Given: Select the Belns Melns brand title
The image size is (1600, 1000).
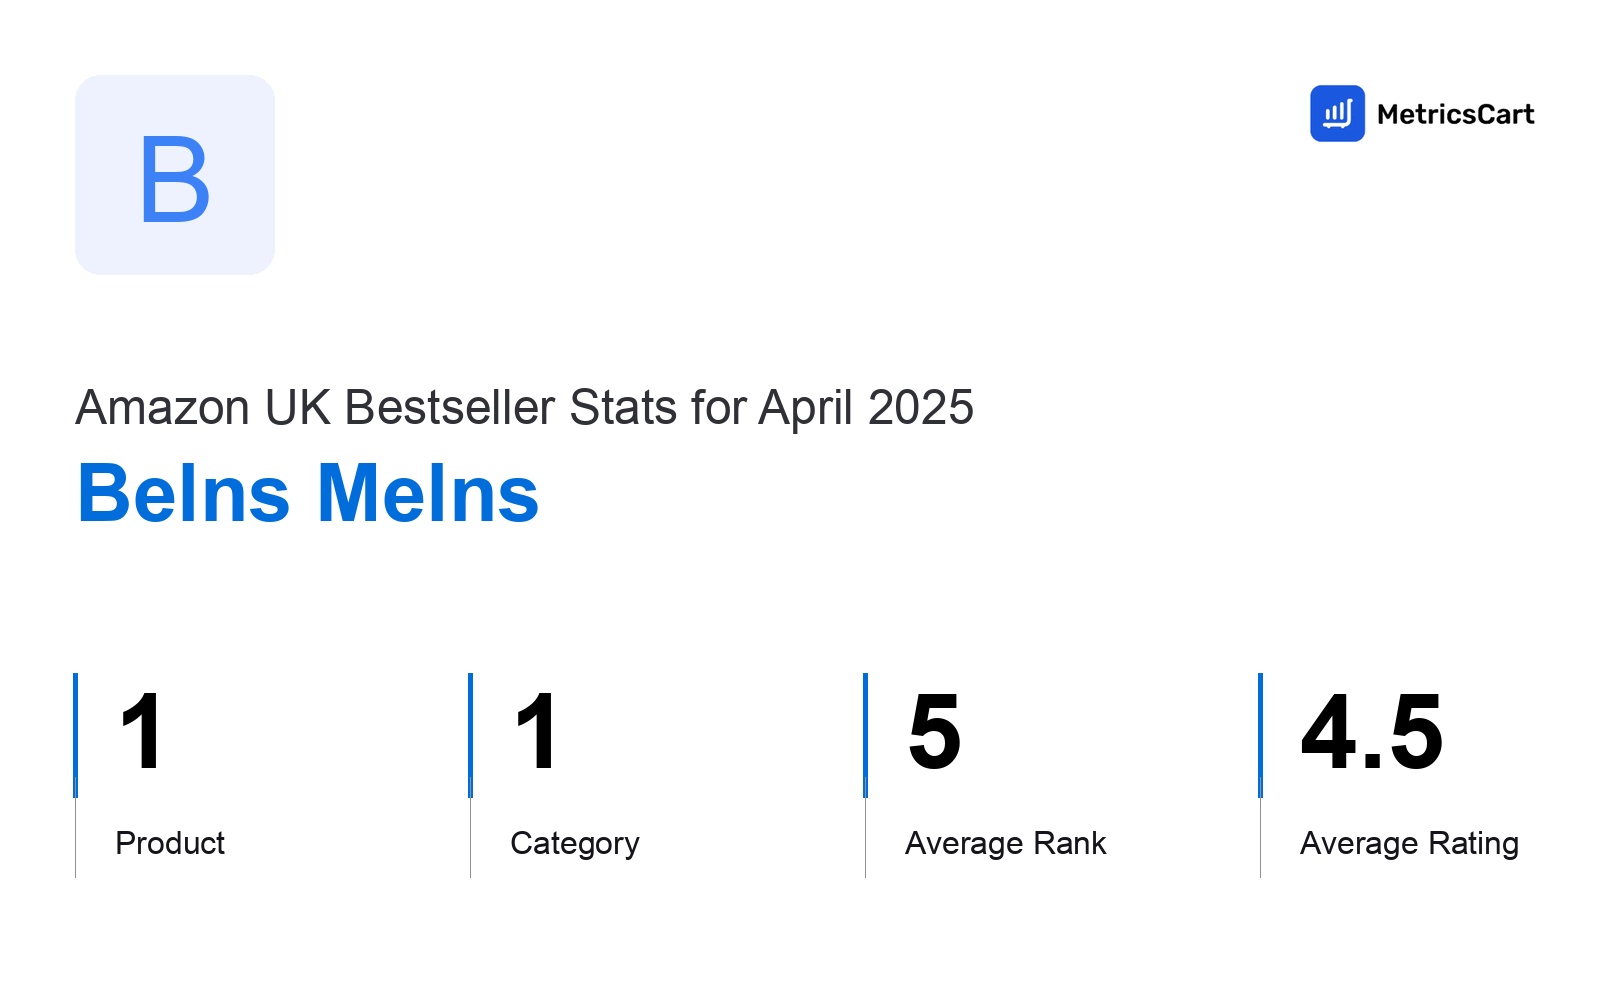Looking at the screenshot, I should pyautogui.click(x=308, y=493).
